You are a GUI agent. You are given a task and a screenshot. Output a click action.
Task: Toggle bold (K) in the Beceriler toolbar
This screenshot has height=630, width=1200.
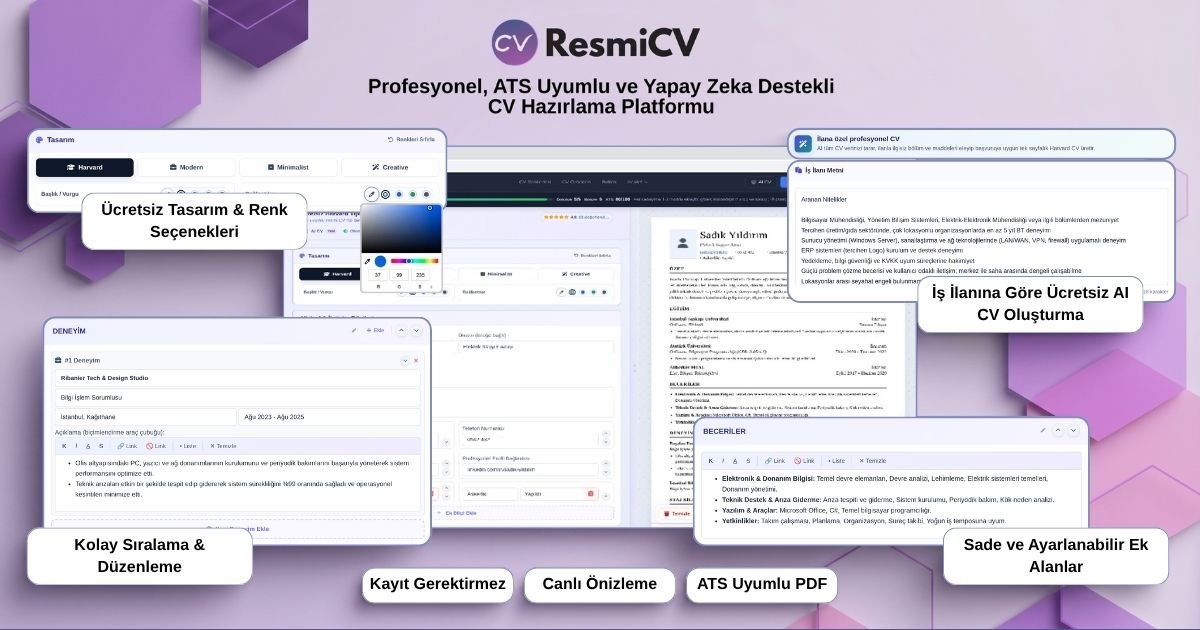(711, 461)
